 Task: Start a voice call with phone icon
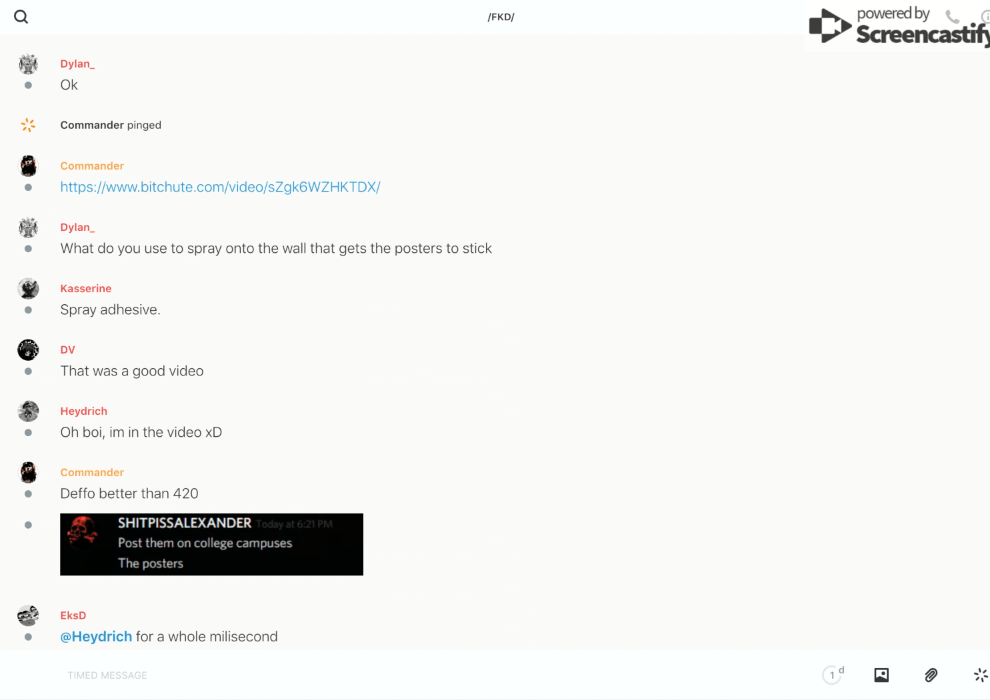[952, 17]
